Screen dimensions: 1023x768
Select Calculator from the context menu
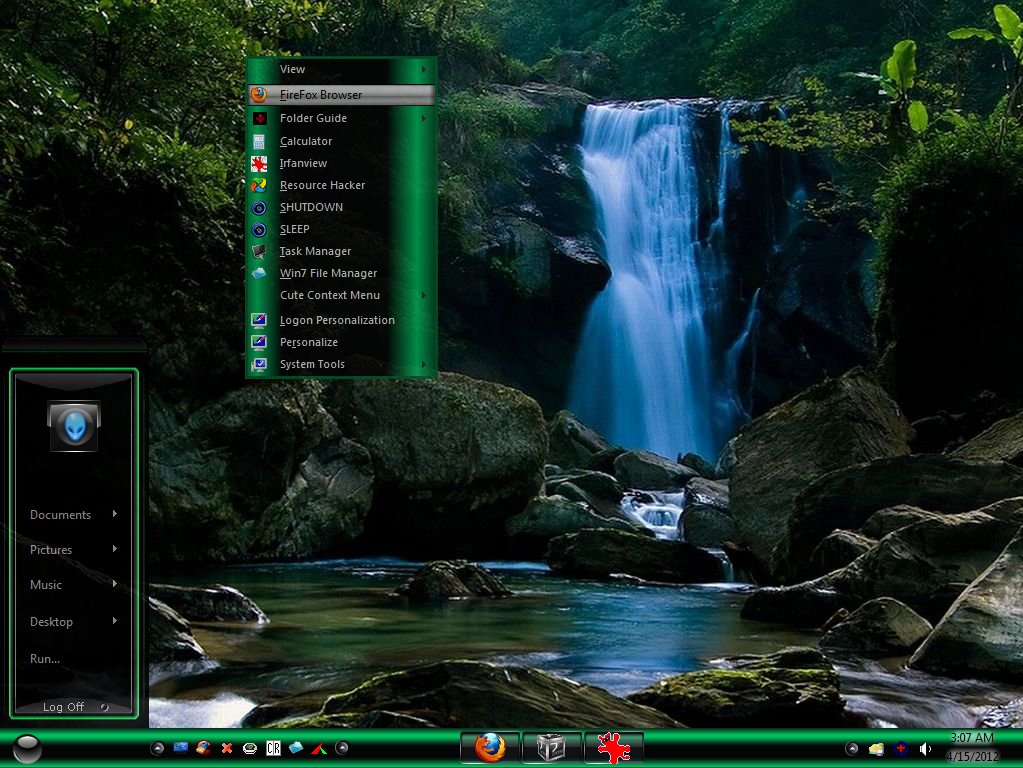(x=341, y=141)
